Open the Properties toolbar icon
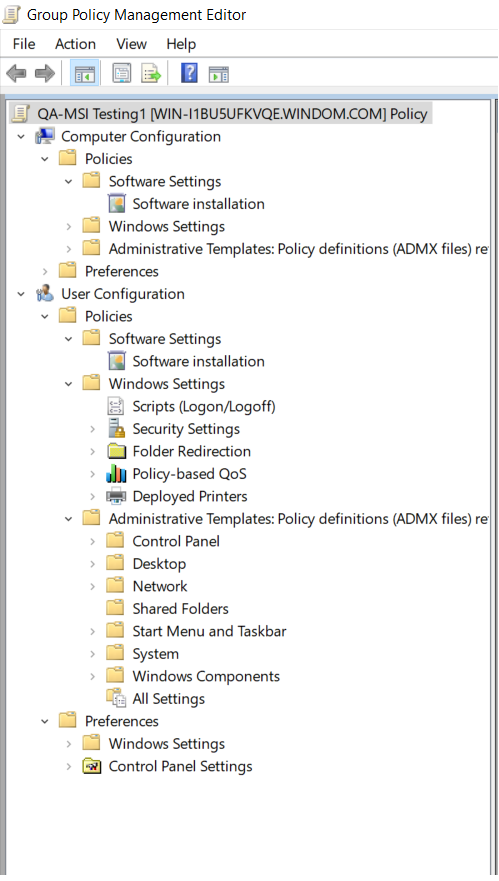This screenshot has width=499, height=881. point(122,74)
